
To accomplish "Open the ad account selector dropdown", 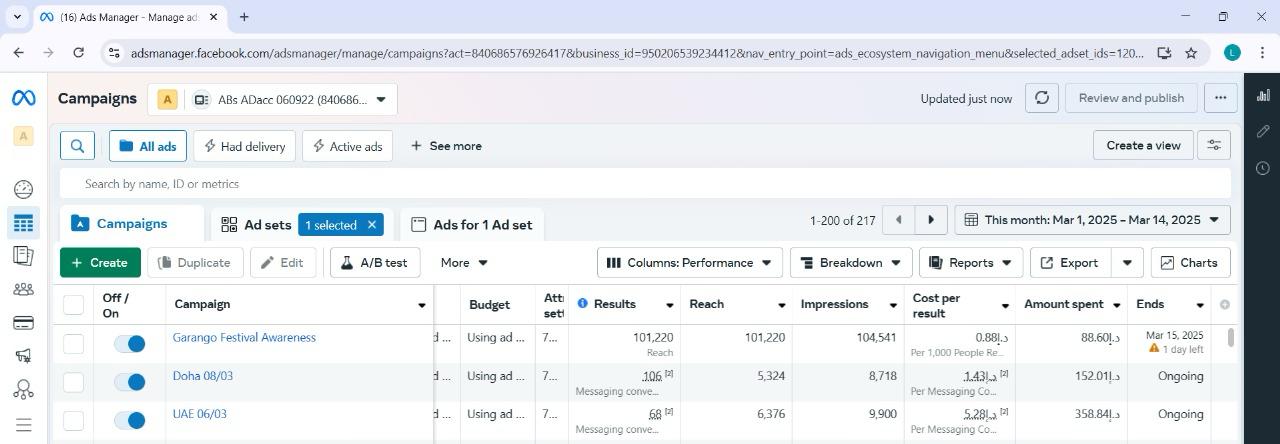I will click(272, 99).
